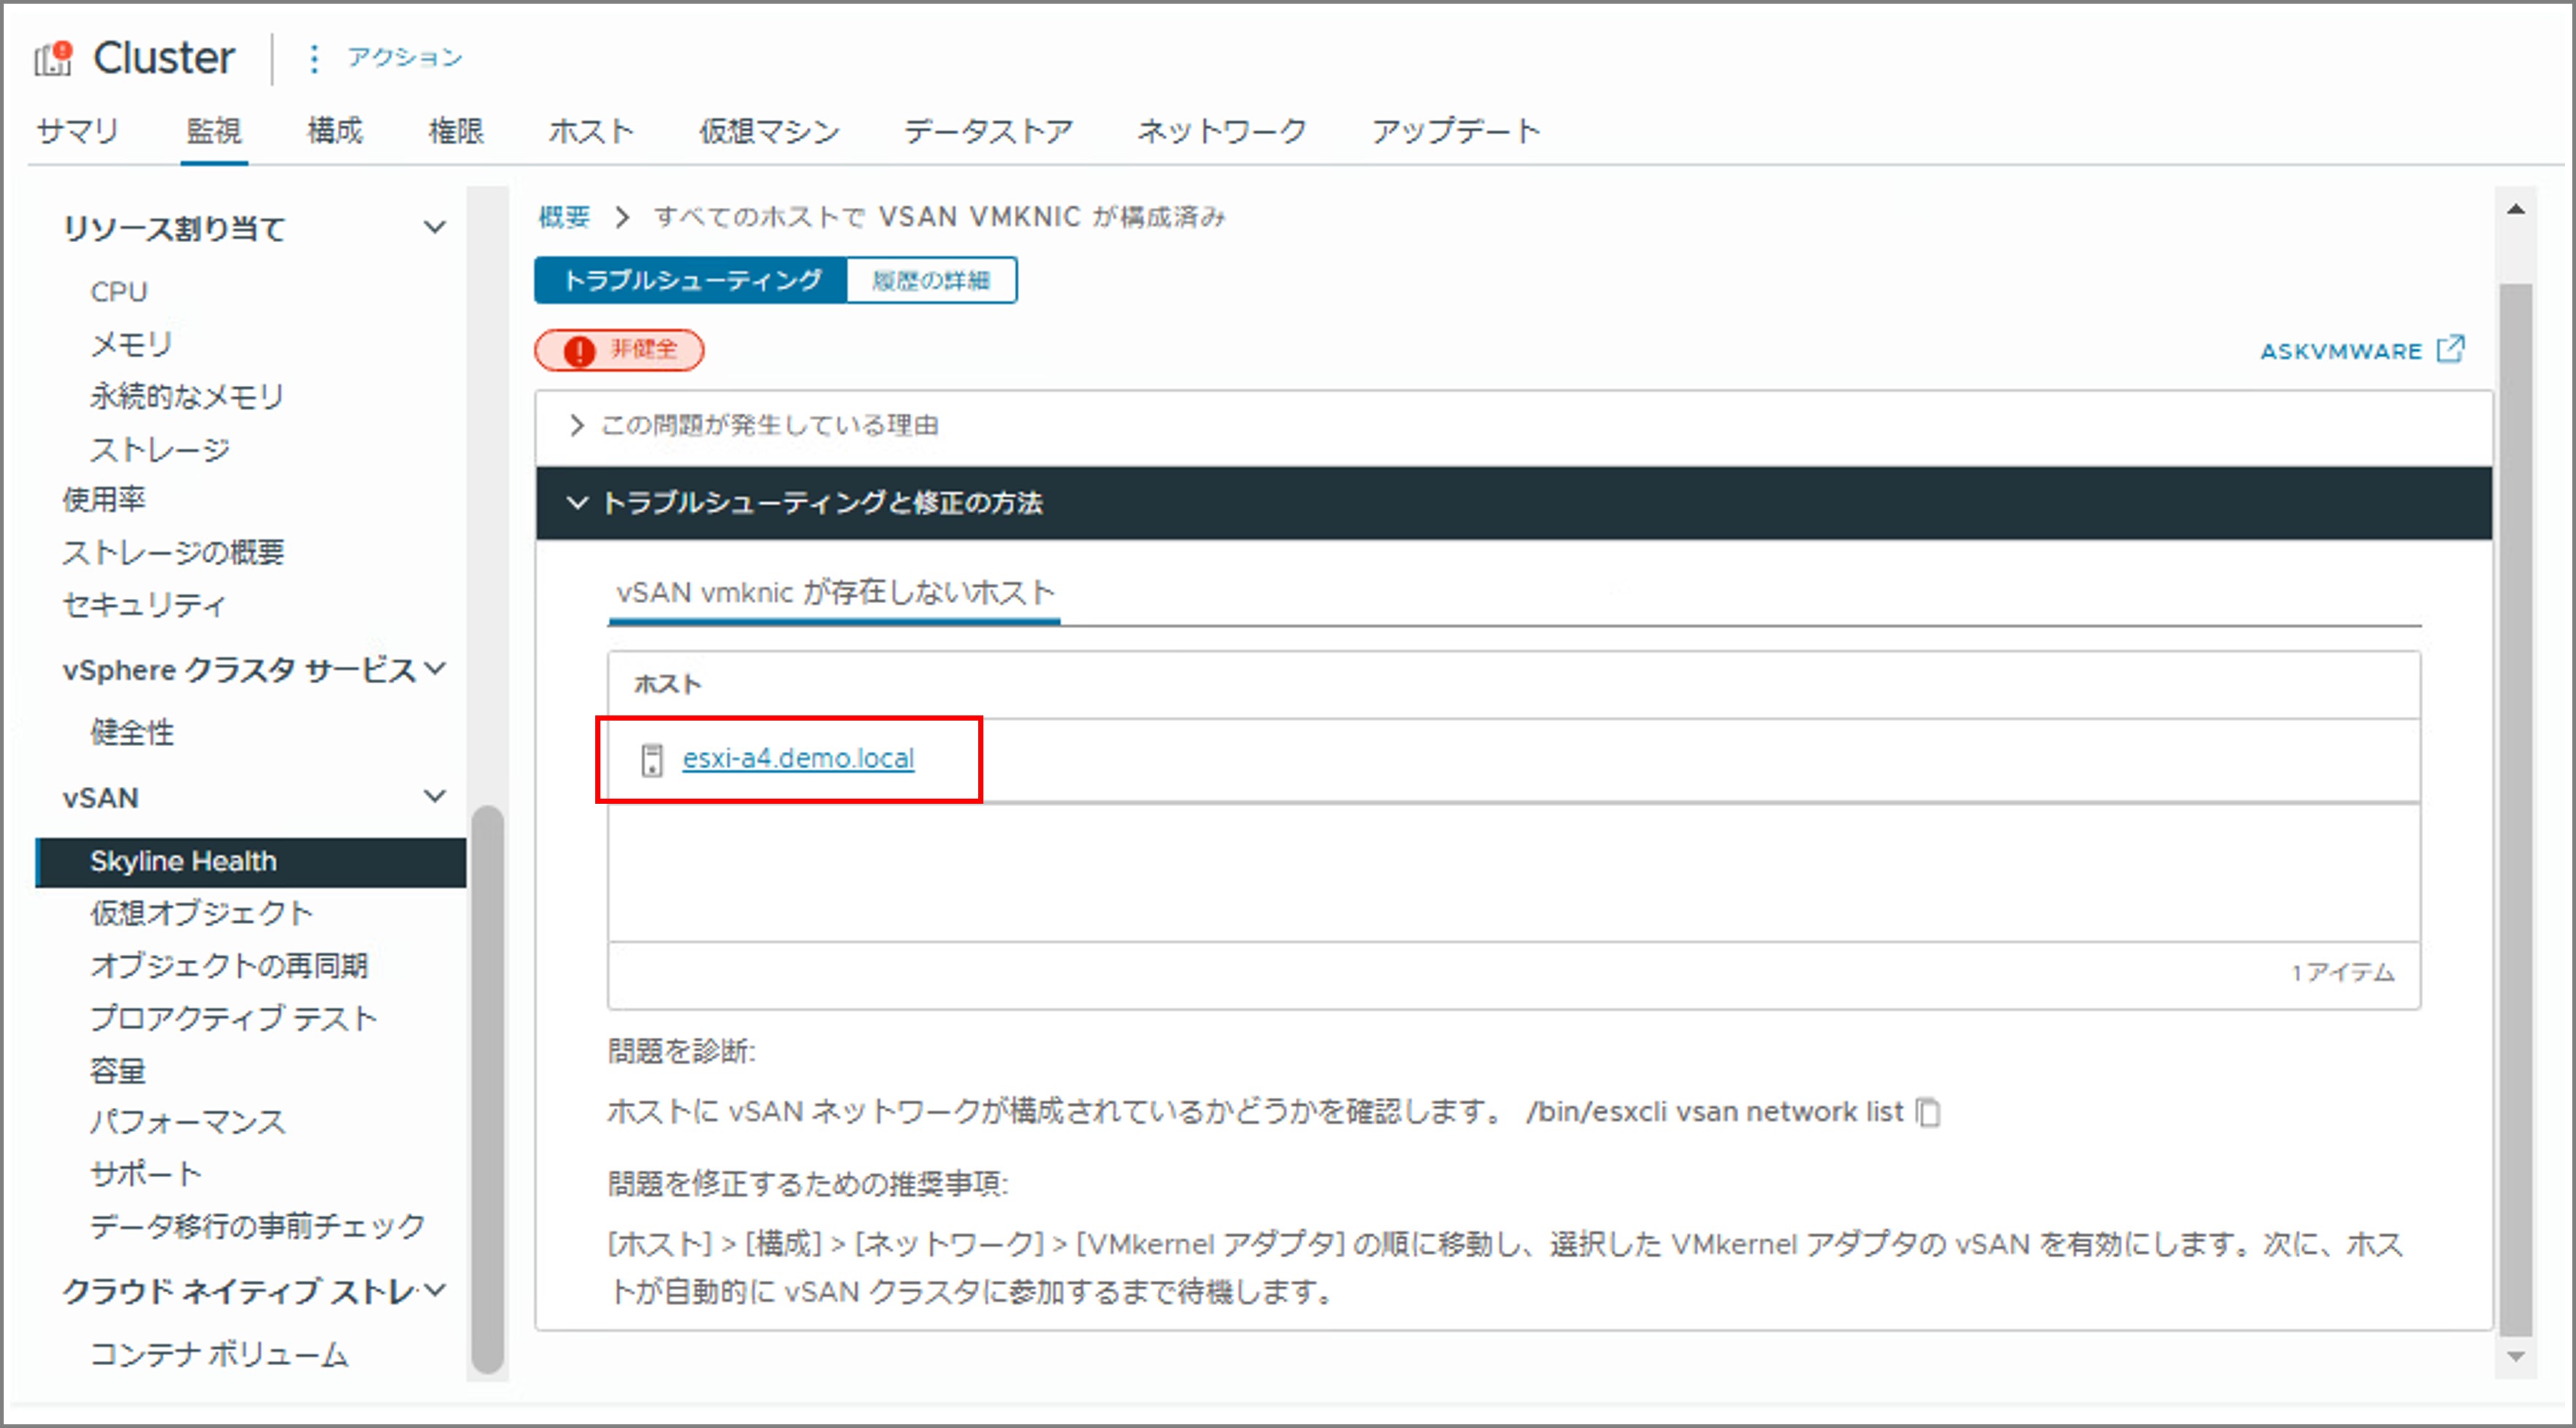The image size is (2576, 1428).
Task: Click the main panel scrollbar thumb
Action: tap(2515, 810)
